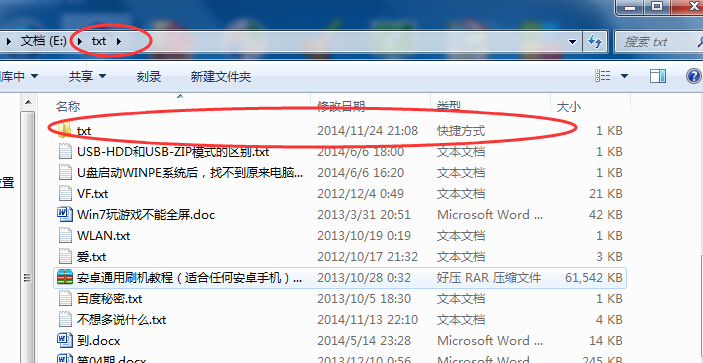
Task: Click the 搜索 txt search field
Action: tap(658, 42)
